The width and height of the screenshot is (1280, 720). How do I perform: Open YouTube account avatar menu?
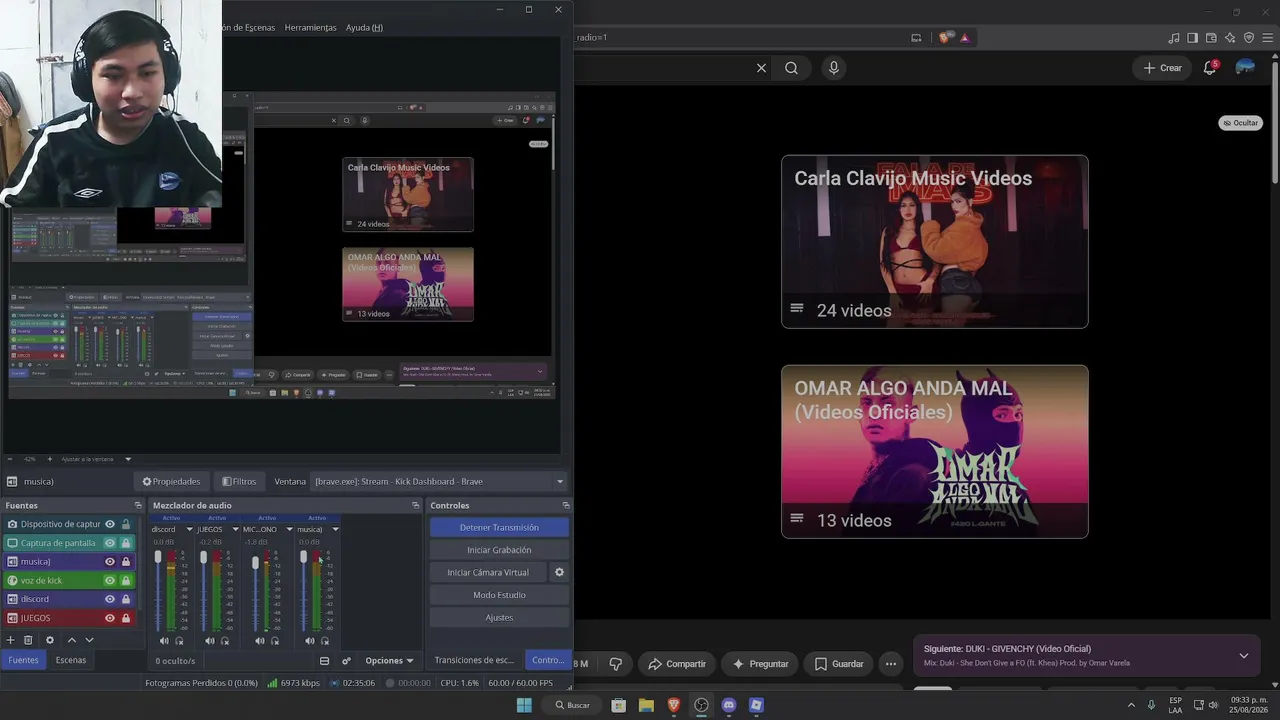click(1245, 67)
